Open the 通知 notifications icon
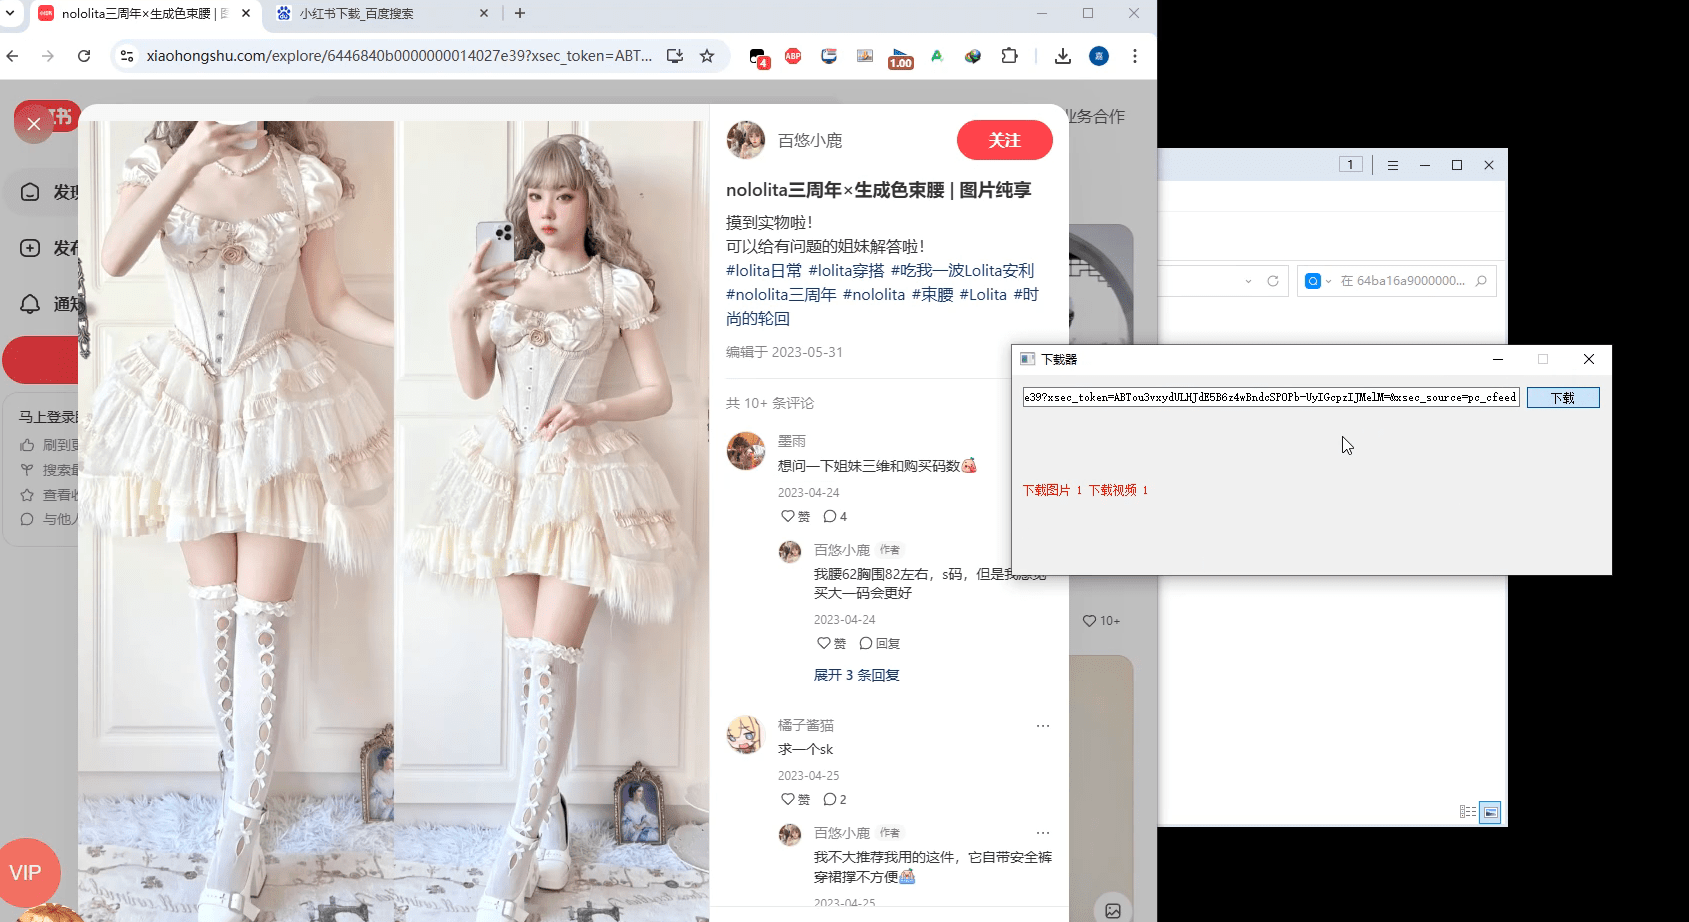1689x922 pixels. click(30, 303)
